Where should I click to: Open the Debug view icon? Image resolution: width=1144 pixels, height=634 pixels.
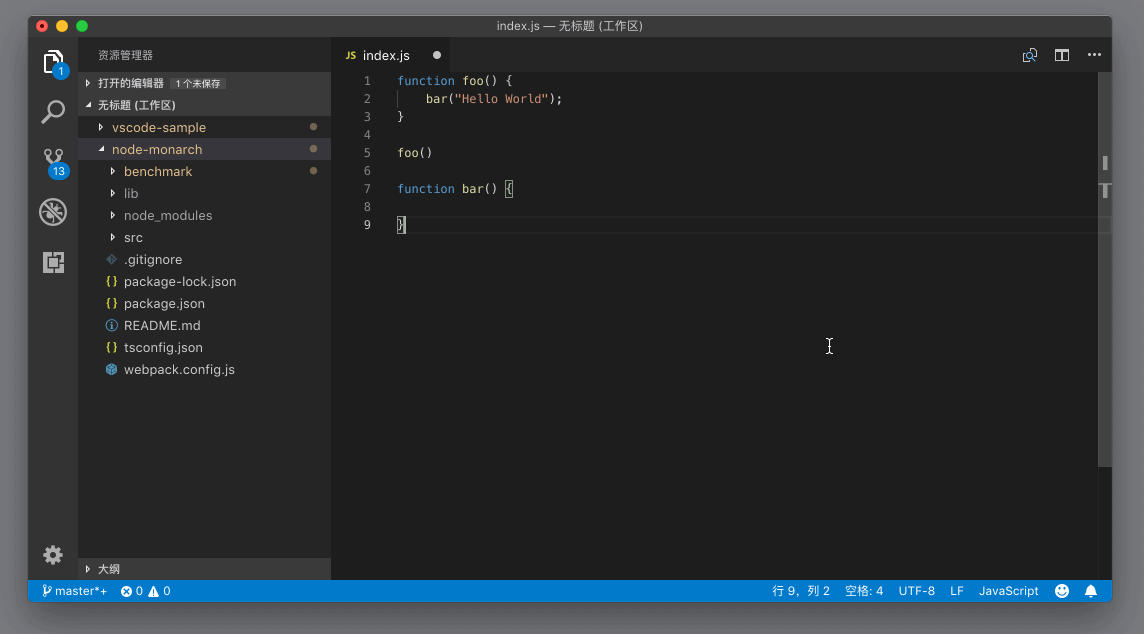pyautogui.click(x=53, y=212)
